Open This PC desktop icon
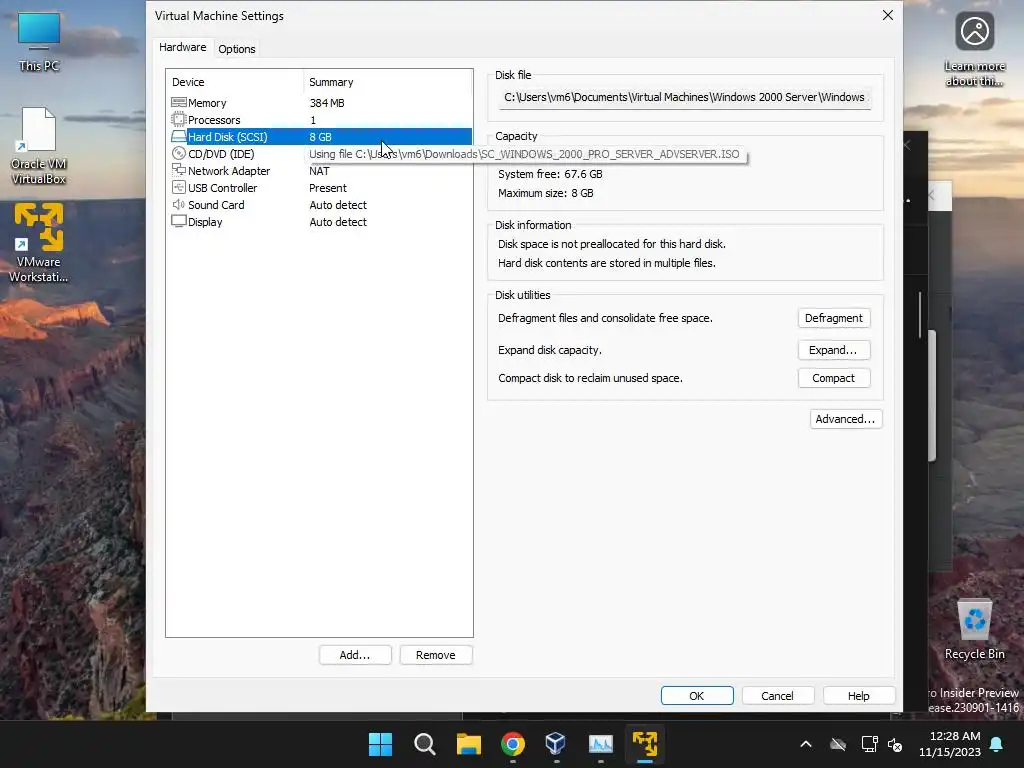Image resolution: width=1024 pixels, height=768 pixels. click(x=39, y=42)
